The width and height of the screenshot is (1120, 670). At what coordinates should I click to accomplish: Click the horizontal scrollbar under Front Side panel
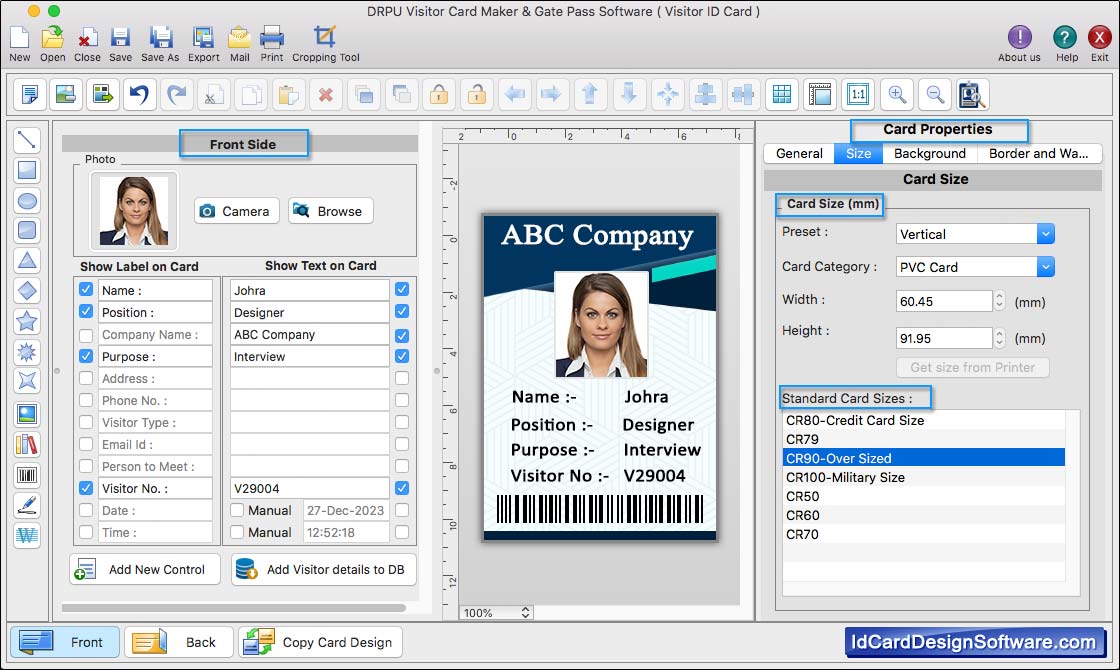click(x=234, y=608)
